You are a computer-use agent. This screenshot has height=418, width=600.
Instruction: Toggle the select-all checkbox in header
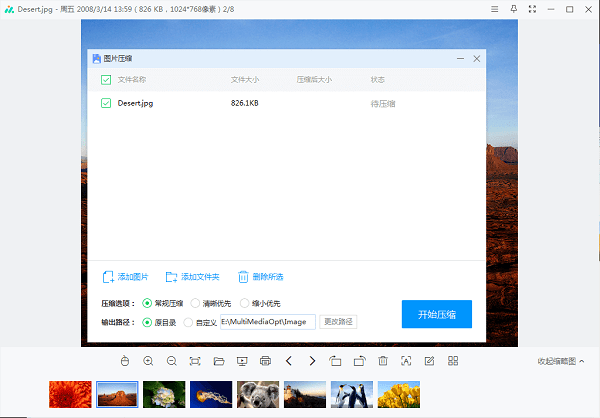[x=106, y=79]
